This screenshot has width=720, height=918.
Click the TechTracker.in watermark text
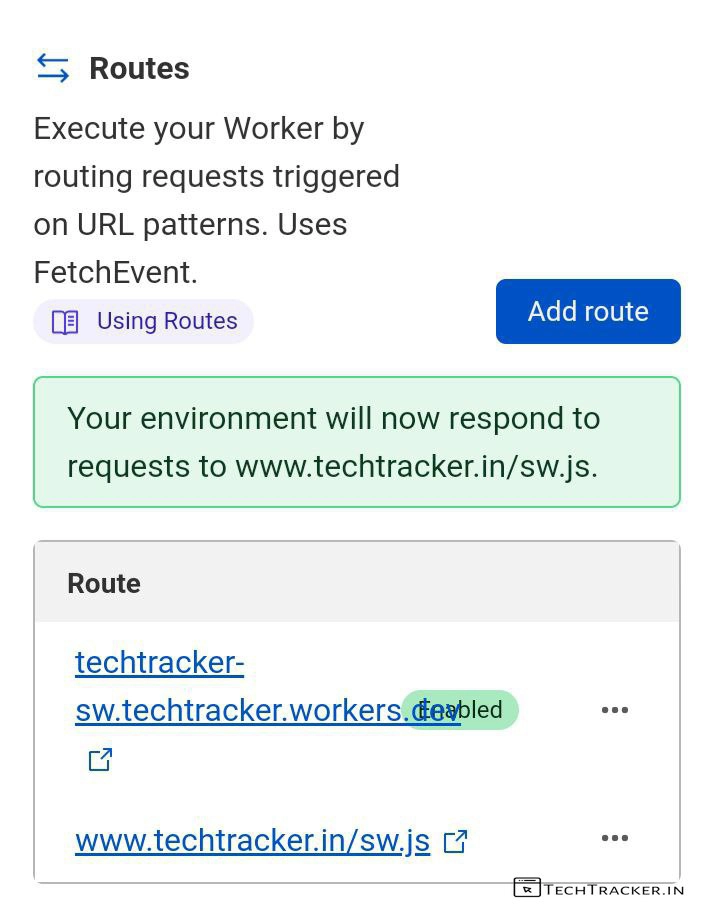(614, 889)
